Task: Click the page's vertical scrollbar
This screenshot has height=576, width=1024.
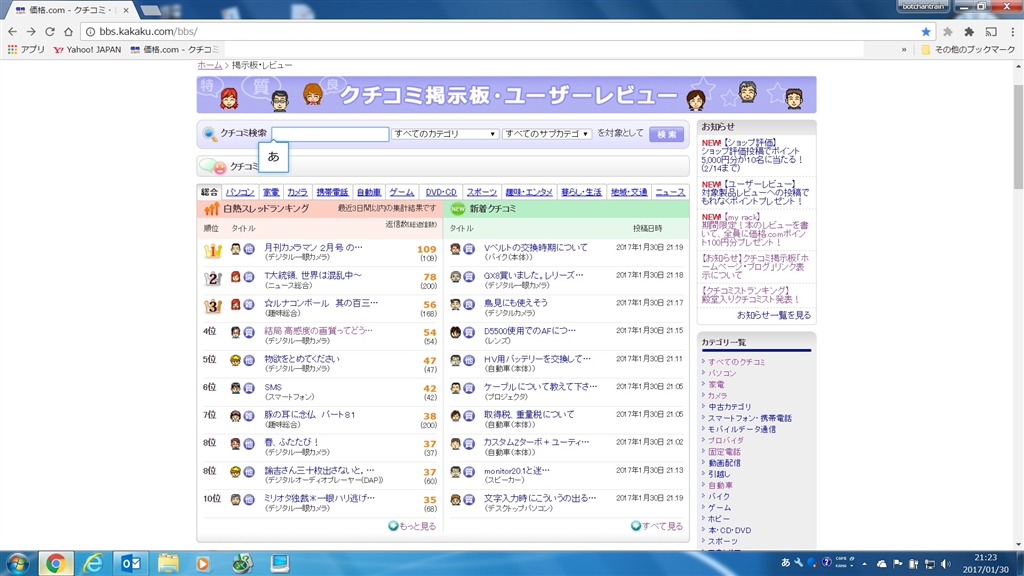Action: [1017, 300]
